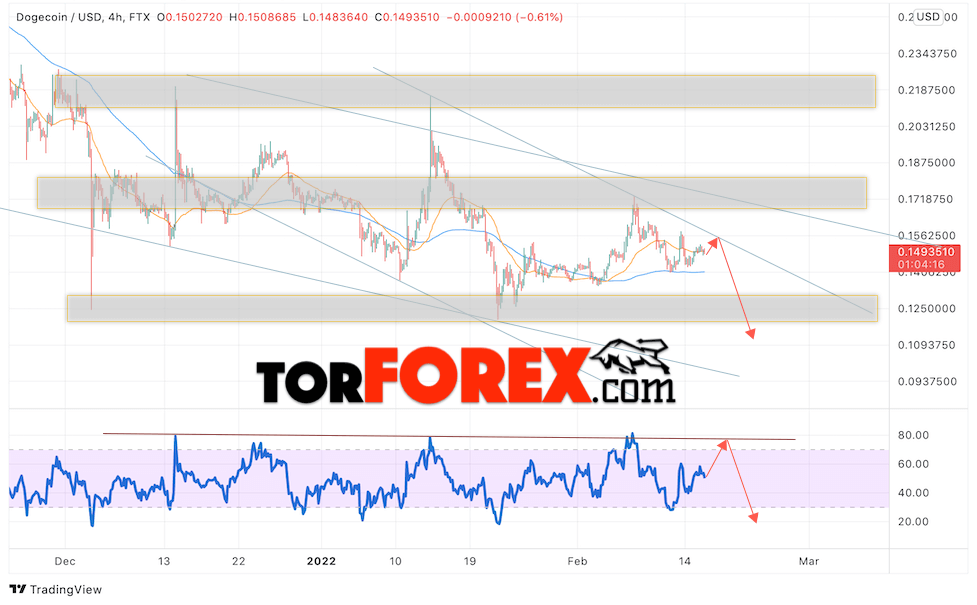This screenshot has width=977, height=605.
Task: Click the Feb date label on time axis
Action: tap(577, 561)
